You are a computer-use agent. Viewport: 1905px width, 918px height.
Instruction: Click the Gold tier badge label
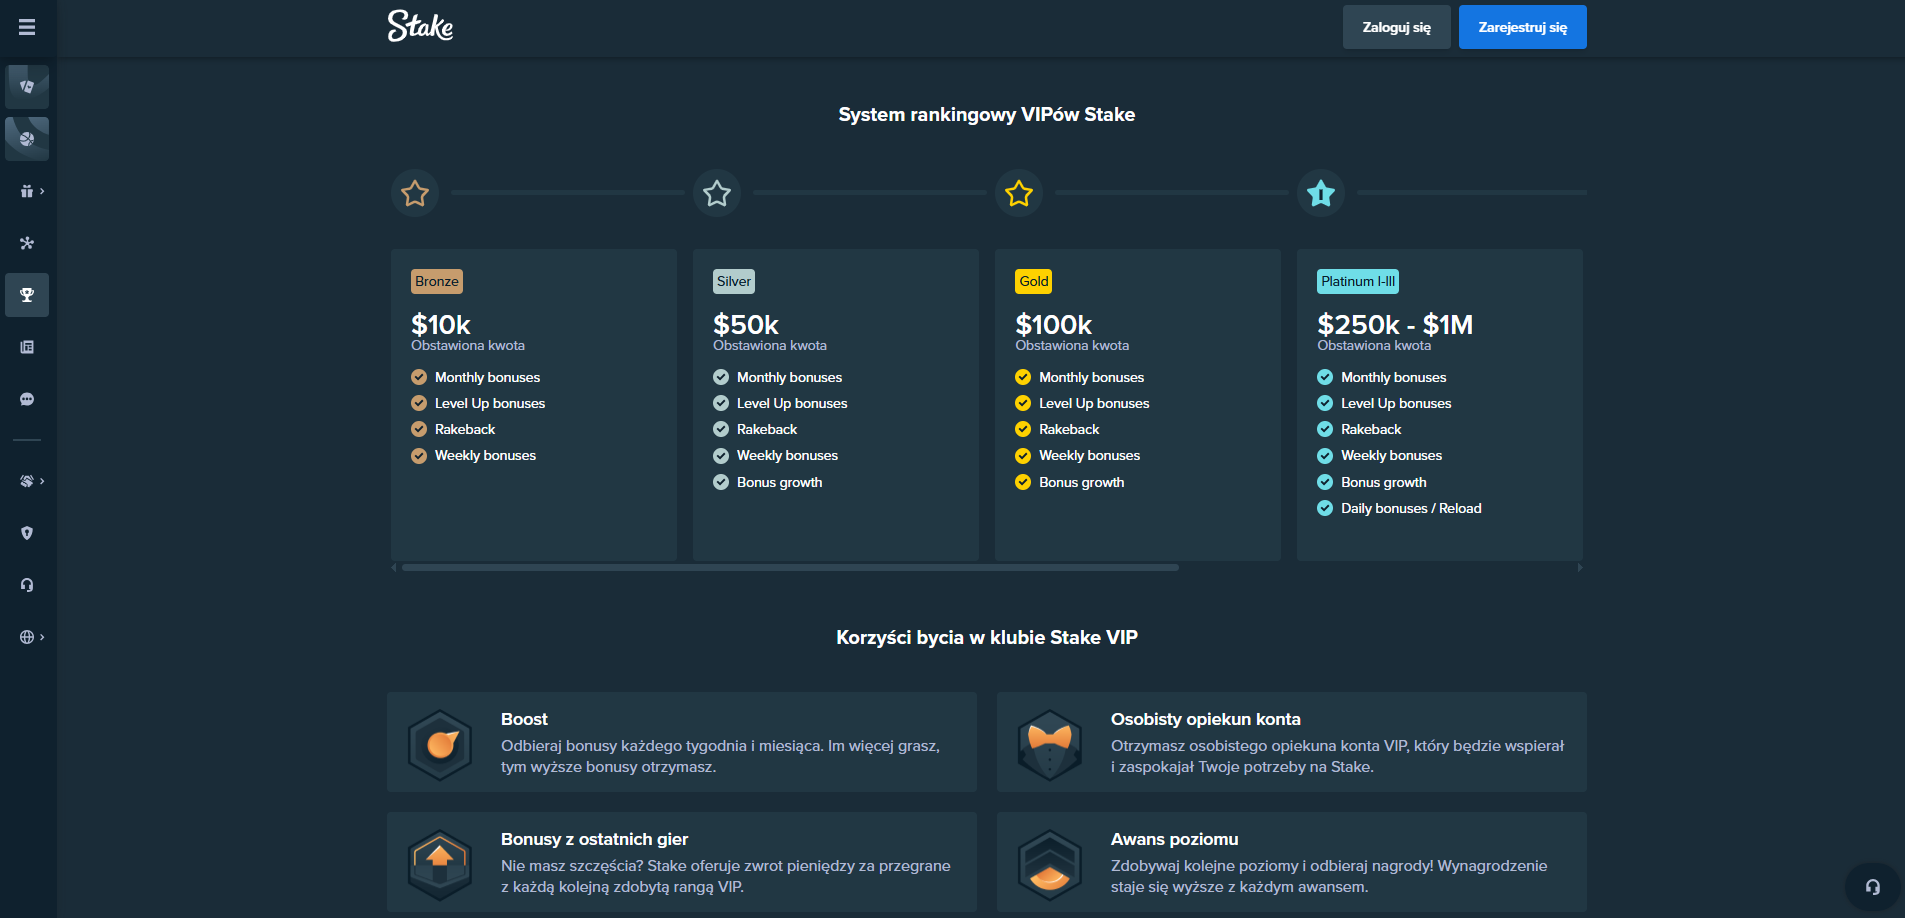point(1033,281)
